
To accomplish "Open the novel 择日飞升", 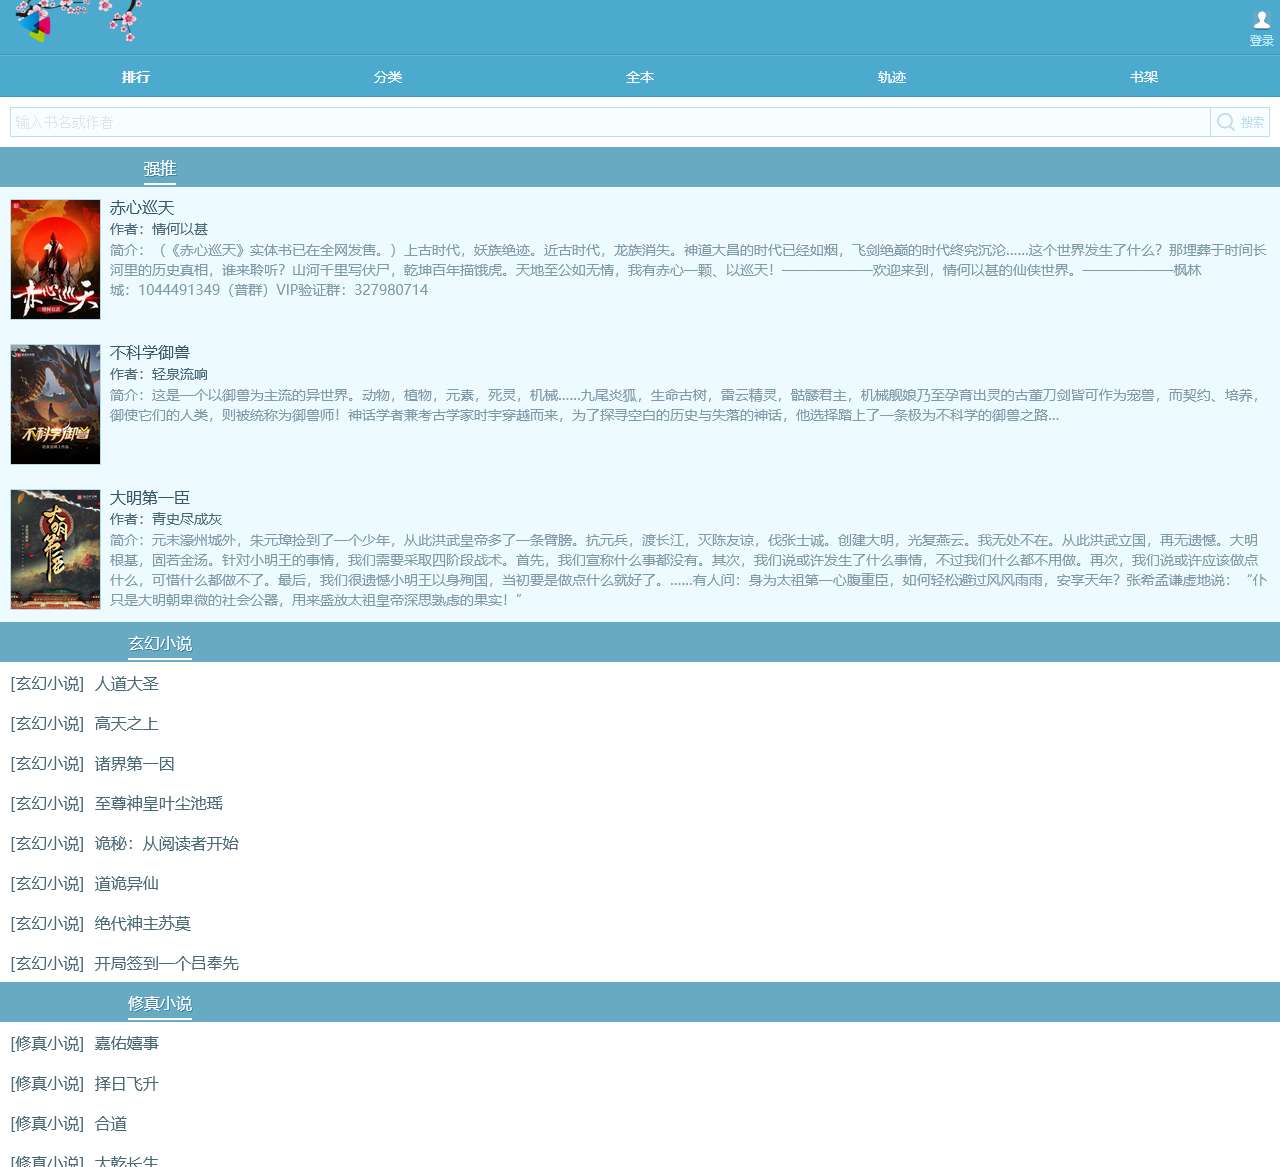I will 127,1084.
